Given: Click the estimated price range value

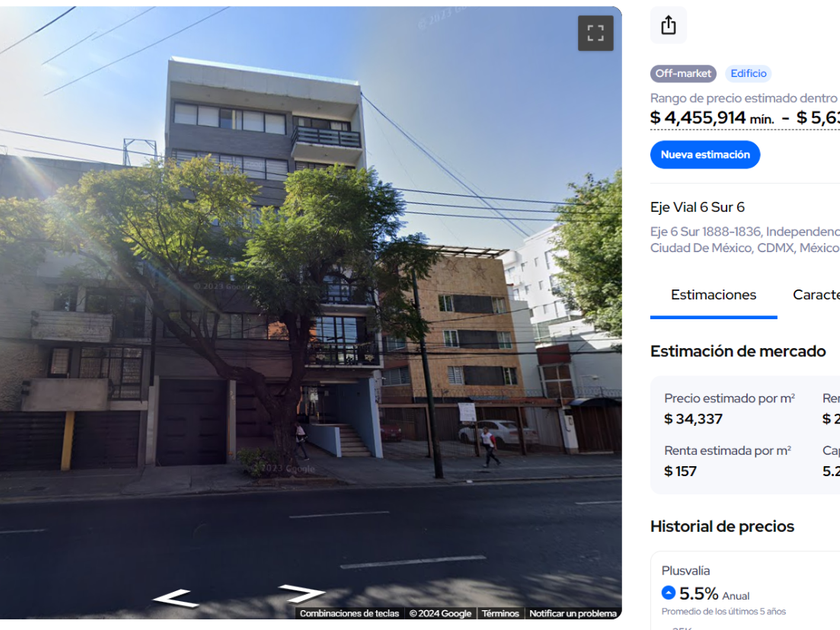Looking at the screenshot, I should coord(744,118).
